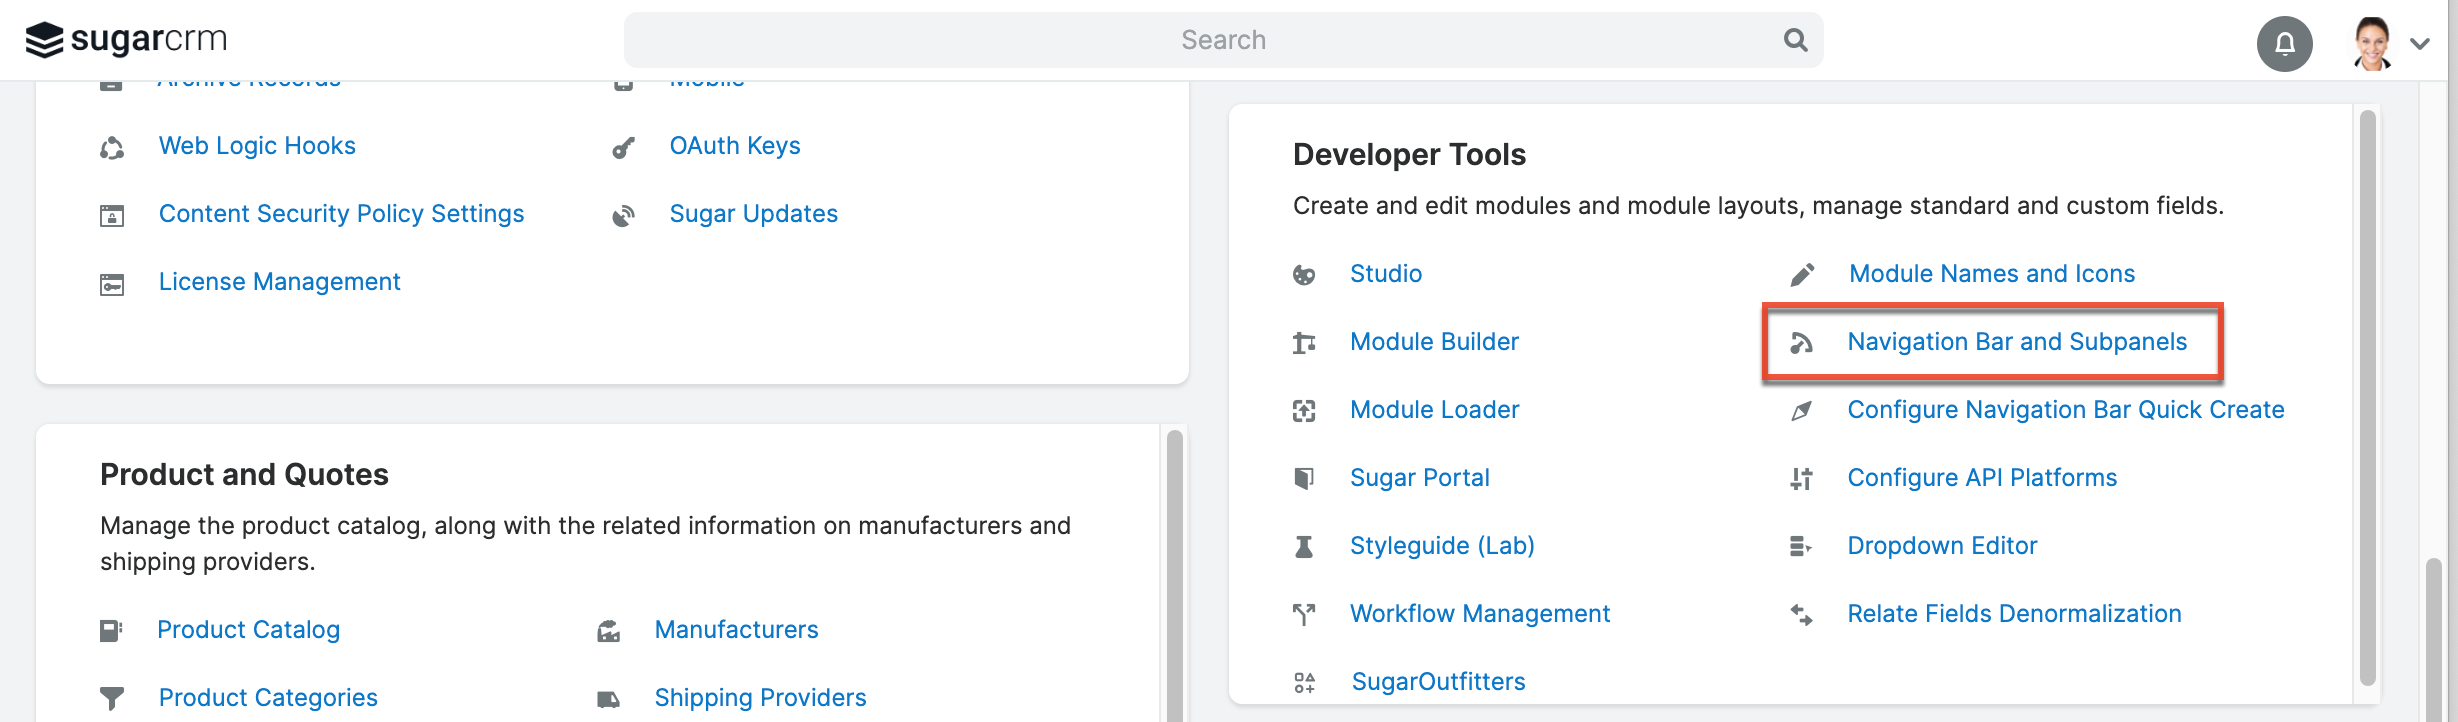Click the Dropdown Editor icon
Image resolution: width=2458 pixels, height=722 pixels.
(x=1801, y=547)
